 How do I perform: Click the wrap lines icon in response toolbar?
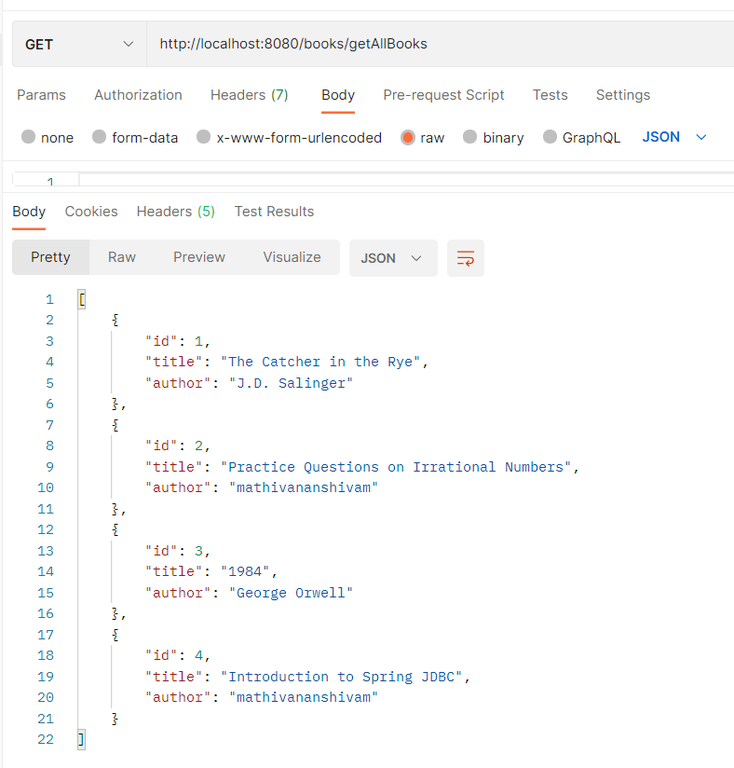point(465,258)
